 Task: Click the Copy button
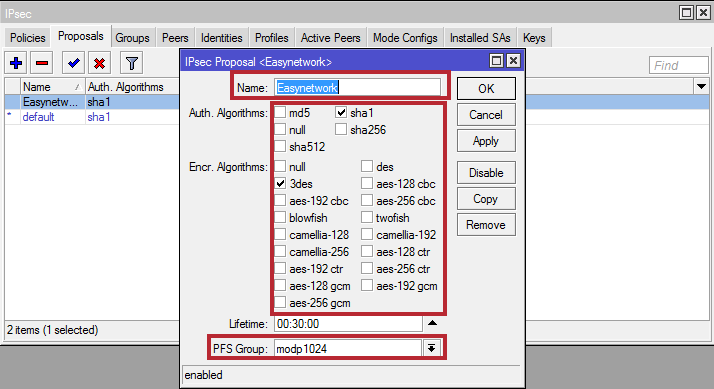pyautogui.click(x=486, y=199)
